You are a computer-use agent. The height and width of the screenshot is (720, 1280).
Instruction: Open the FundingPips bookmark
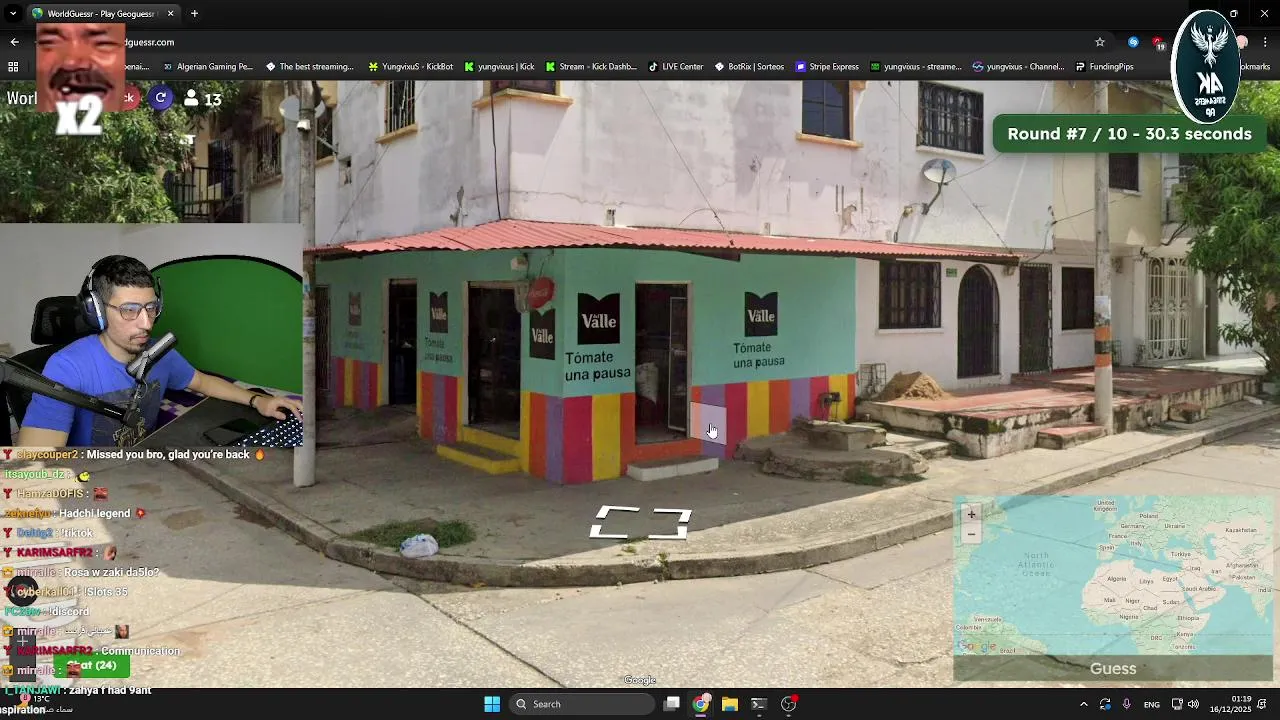(1104, 67)
